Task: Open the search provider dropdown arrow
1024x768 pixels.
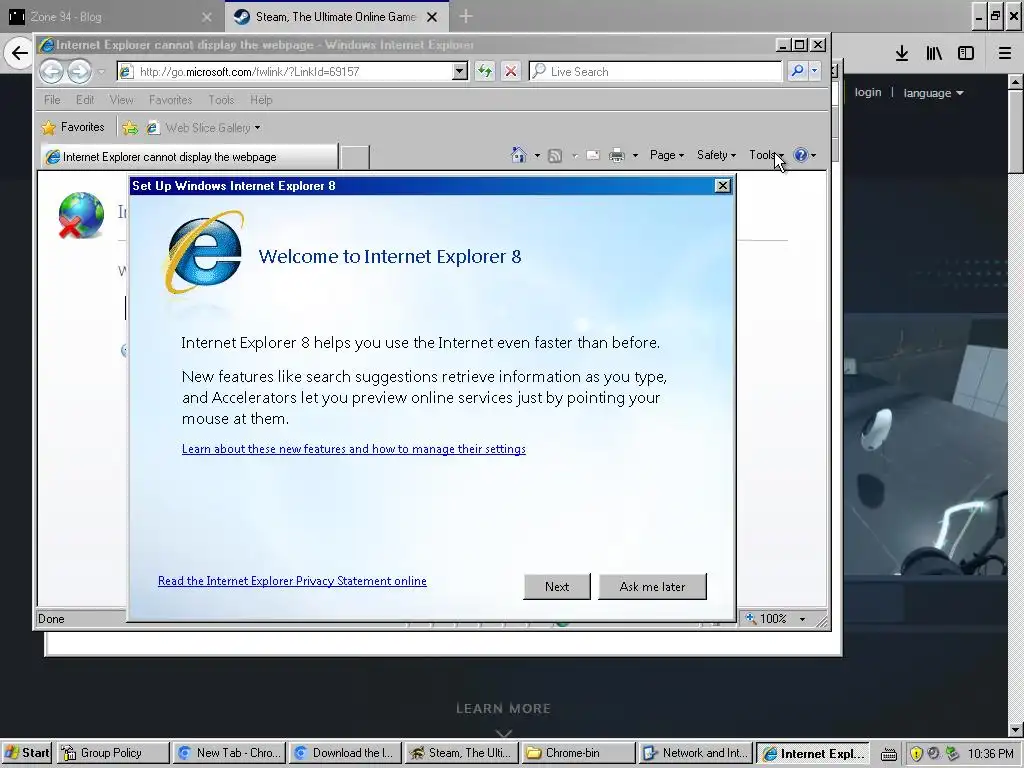Action: [x=814, y=71]
